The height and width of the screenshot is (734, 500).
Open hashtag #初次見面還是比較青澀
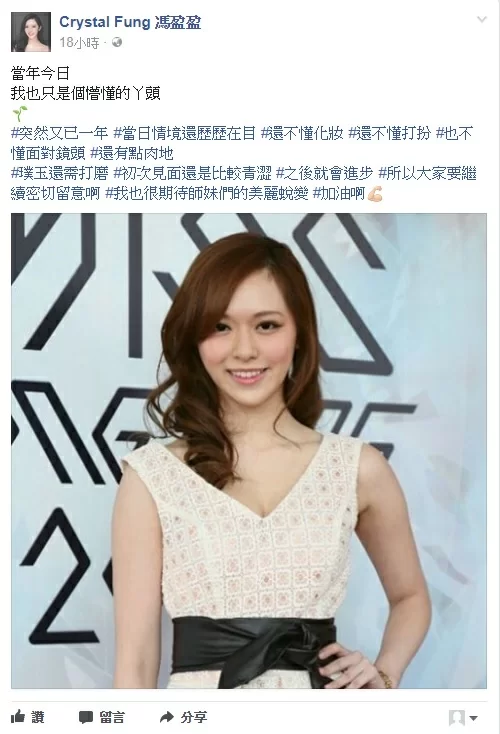pyautogui.click(x=192, y=174)
